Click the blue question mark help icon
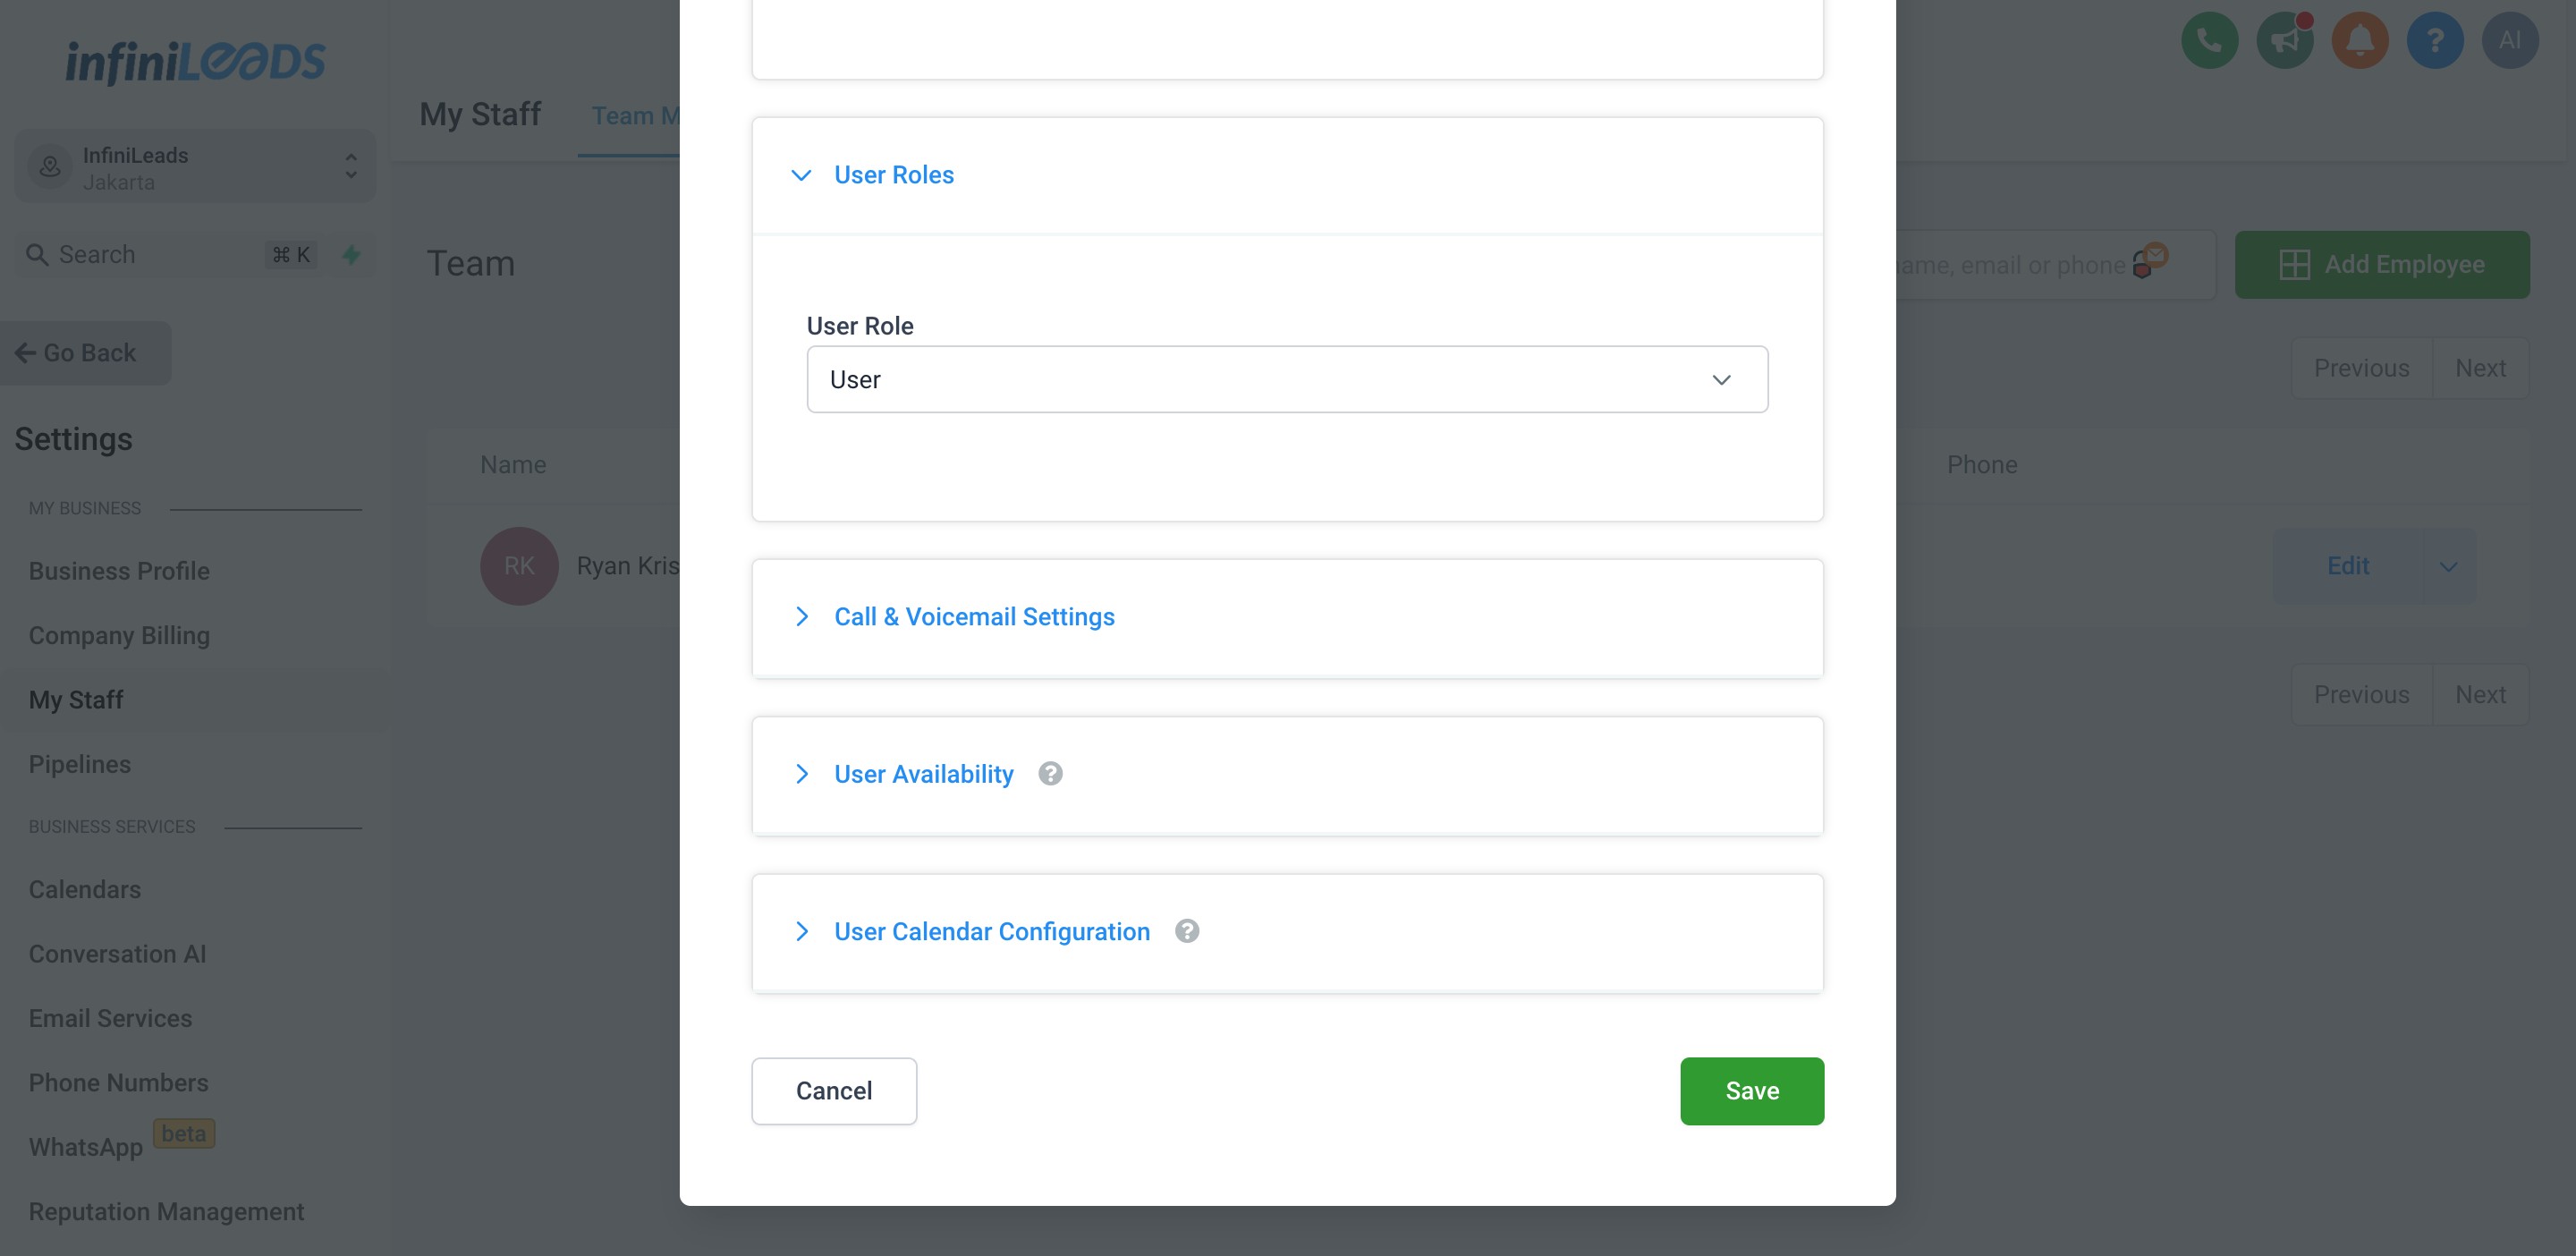This screenshot has height=1256, width=2576. [x=2435, y=40]
